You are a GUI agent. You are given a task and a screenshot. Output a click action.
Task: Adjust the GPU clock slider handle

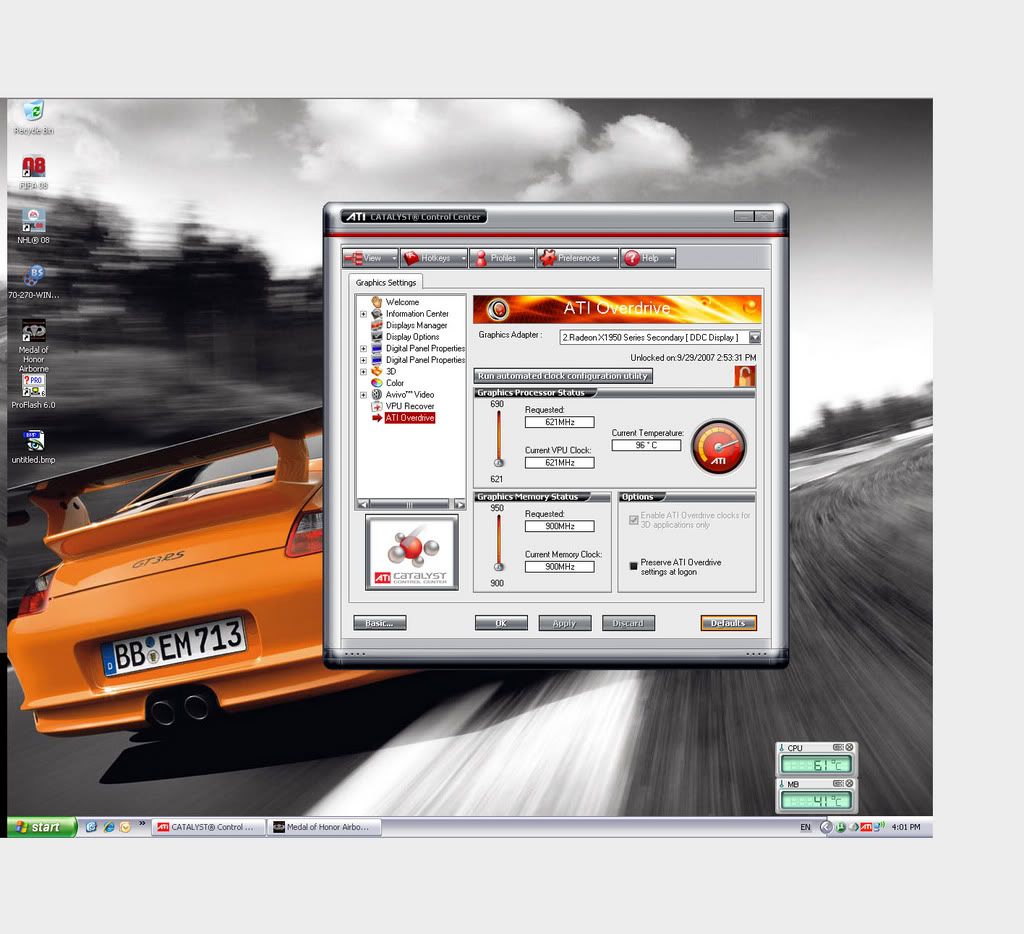(499, 462)
